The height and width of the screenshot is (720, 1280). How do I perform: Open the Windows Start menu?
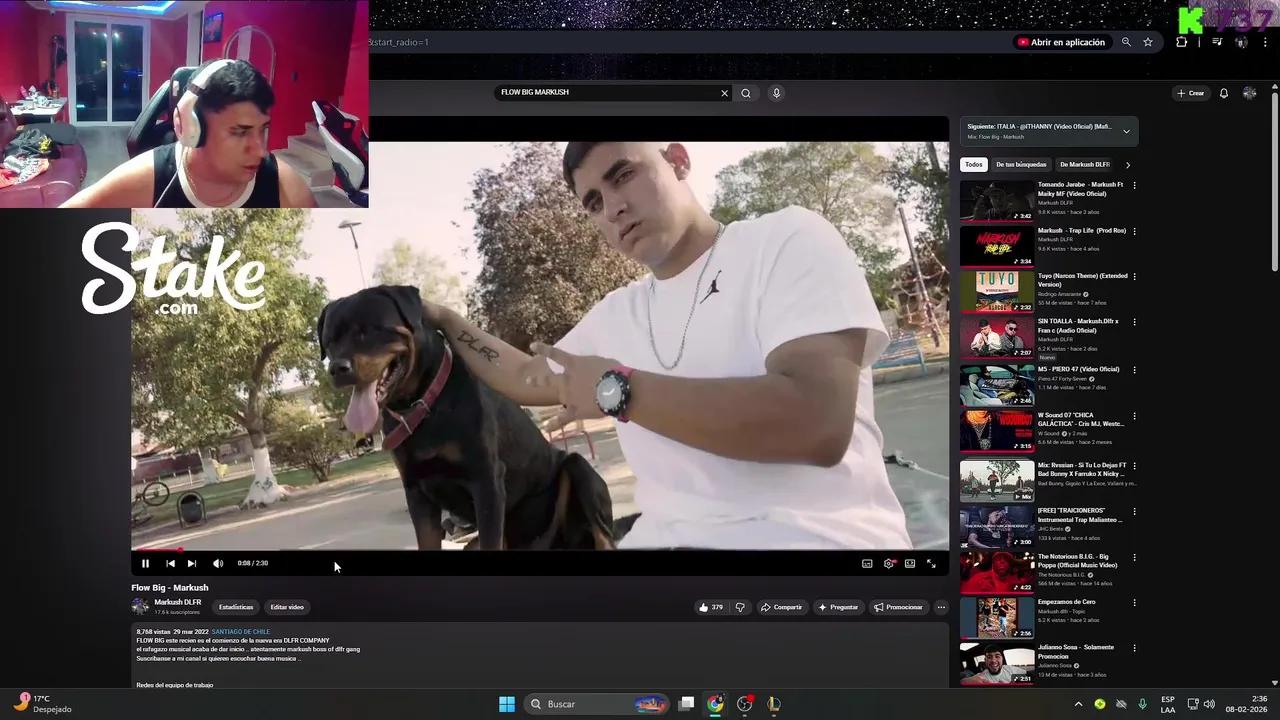[x=507, y=704]
